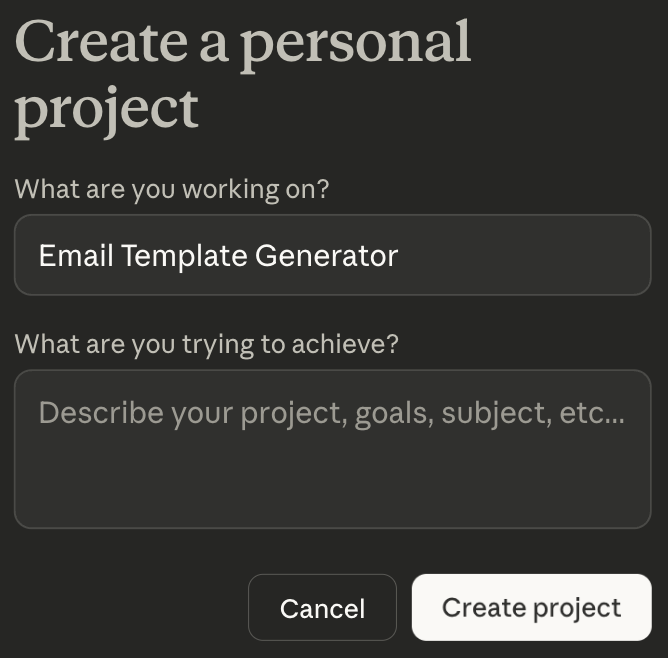
Task: Click on the 'Email Template Generator' text
Action: [218, 256]
